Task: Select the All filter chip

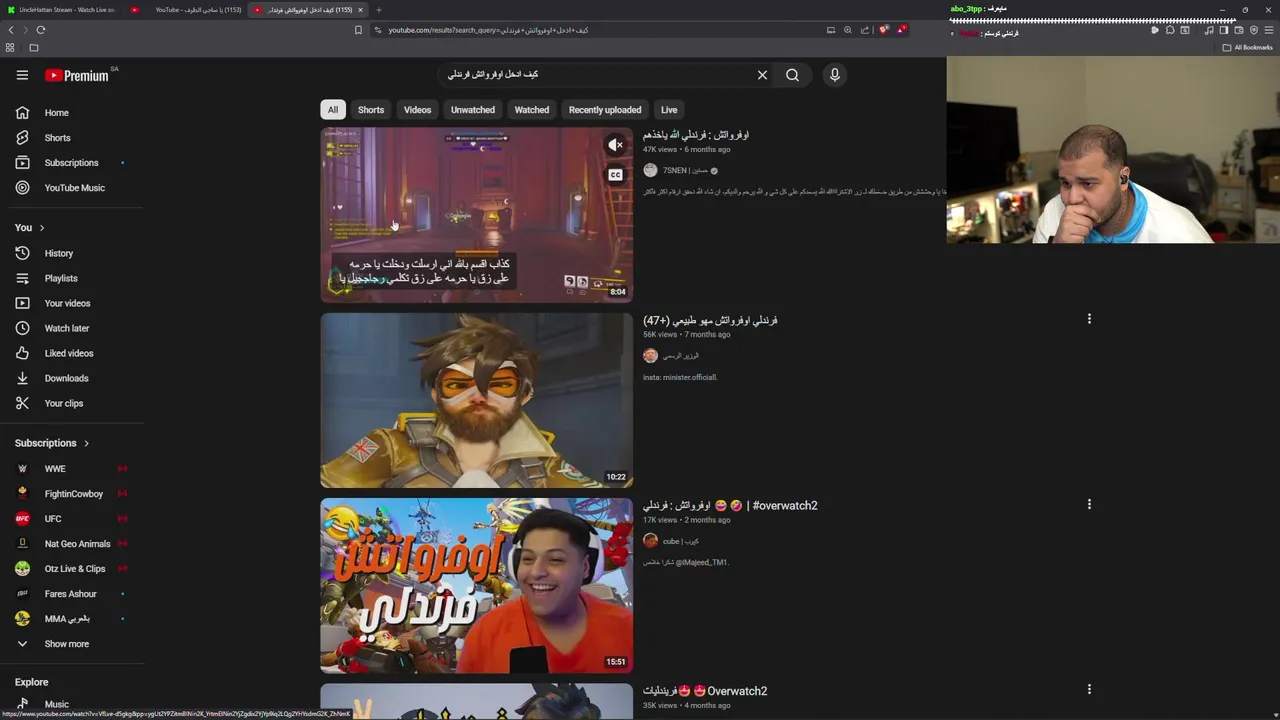Action: (x=333, y=110)
